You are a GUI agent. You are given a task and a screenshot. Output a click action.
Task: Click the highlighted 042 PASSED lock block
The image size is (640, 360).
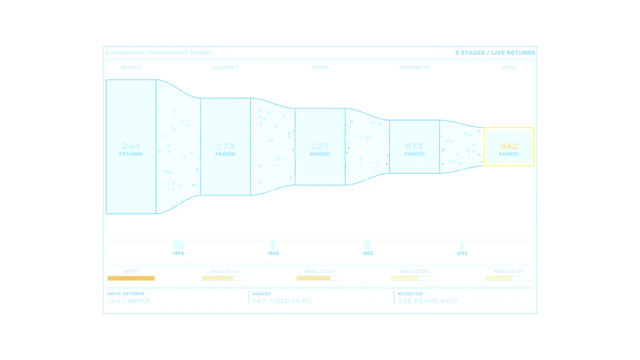click(x=509, y=147)
